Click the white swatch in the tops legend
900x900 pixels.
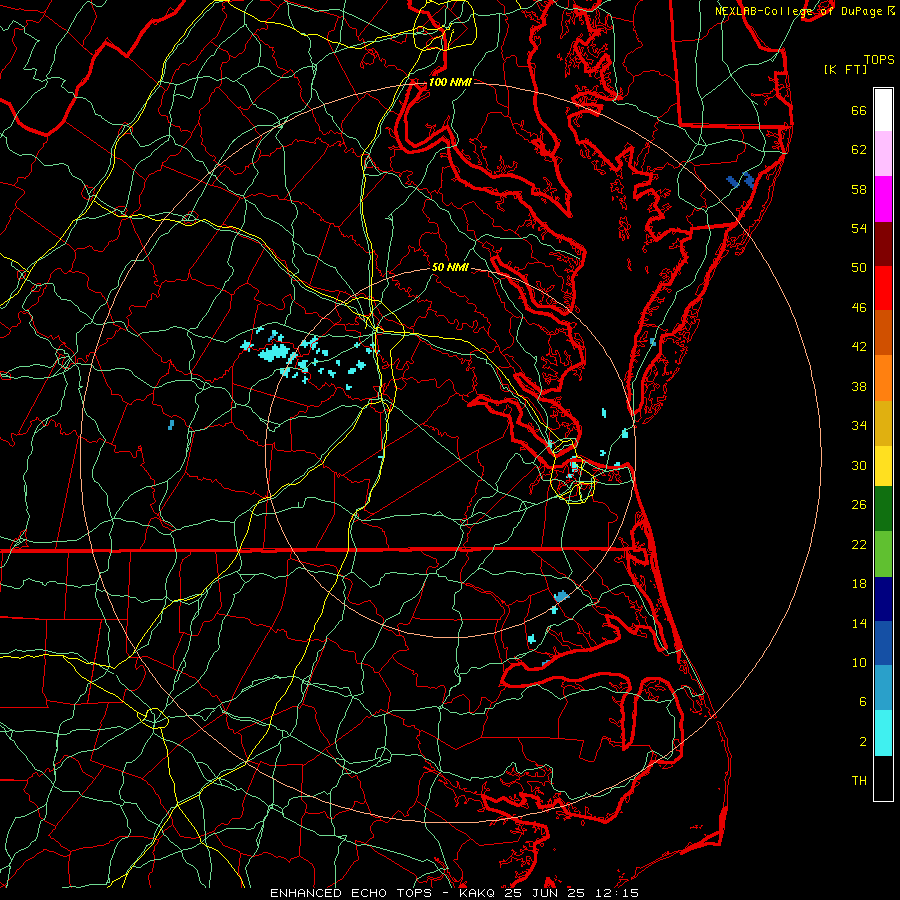(x=883, y=110)
